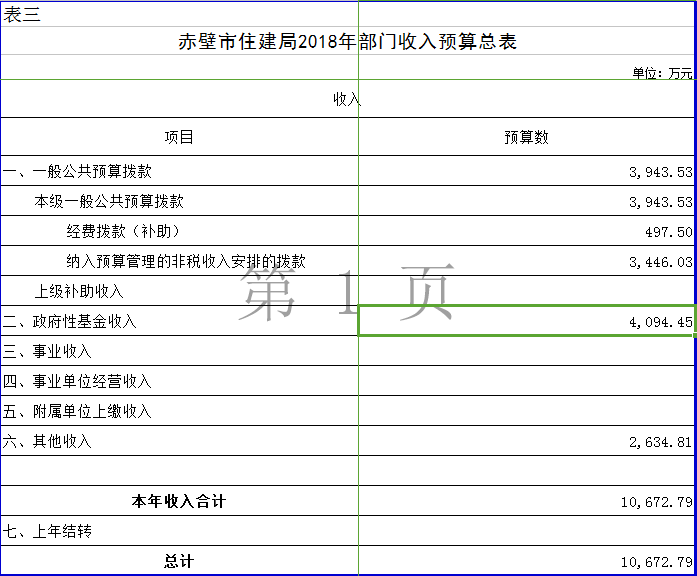
Task: Select the value 497.50
Action: (669, 232)
